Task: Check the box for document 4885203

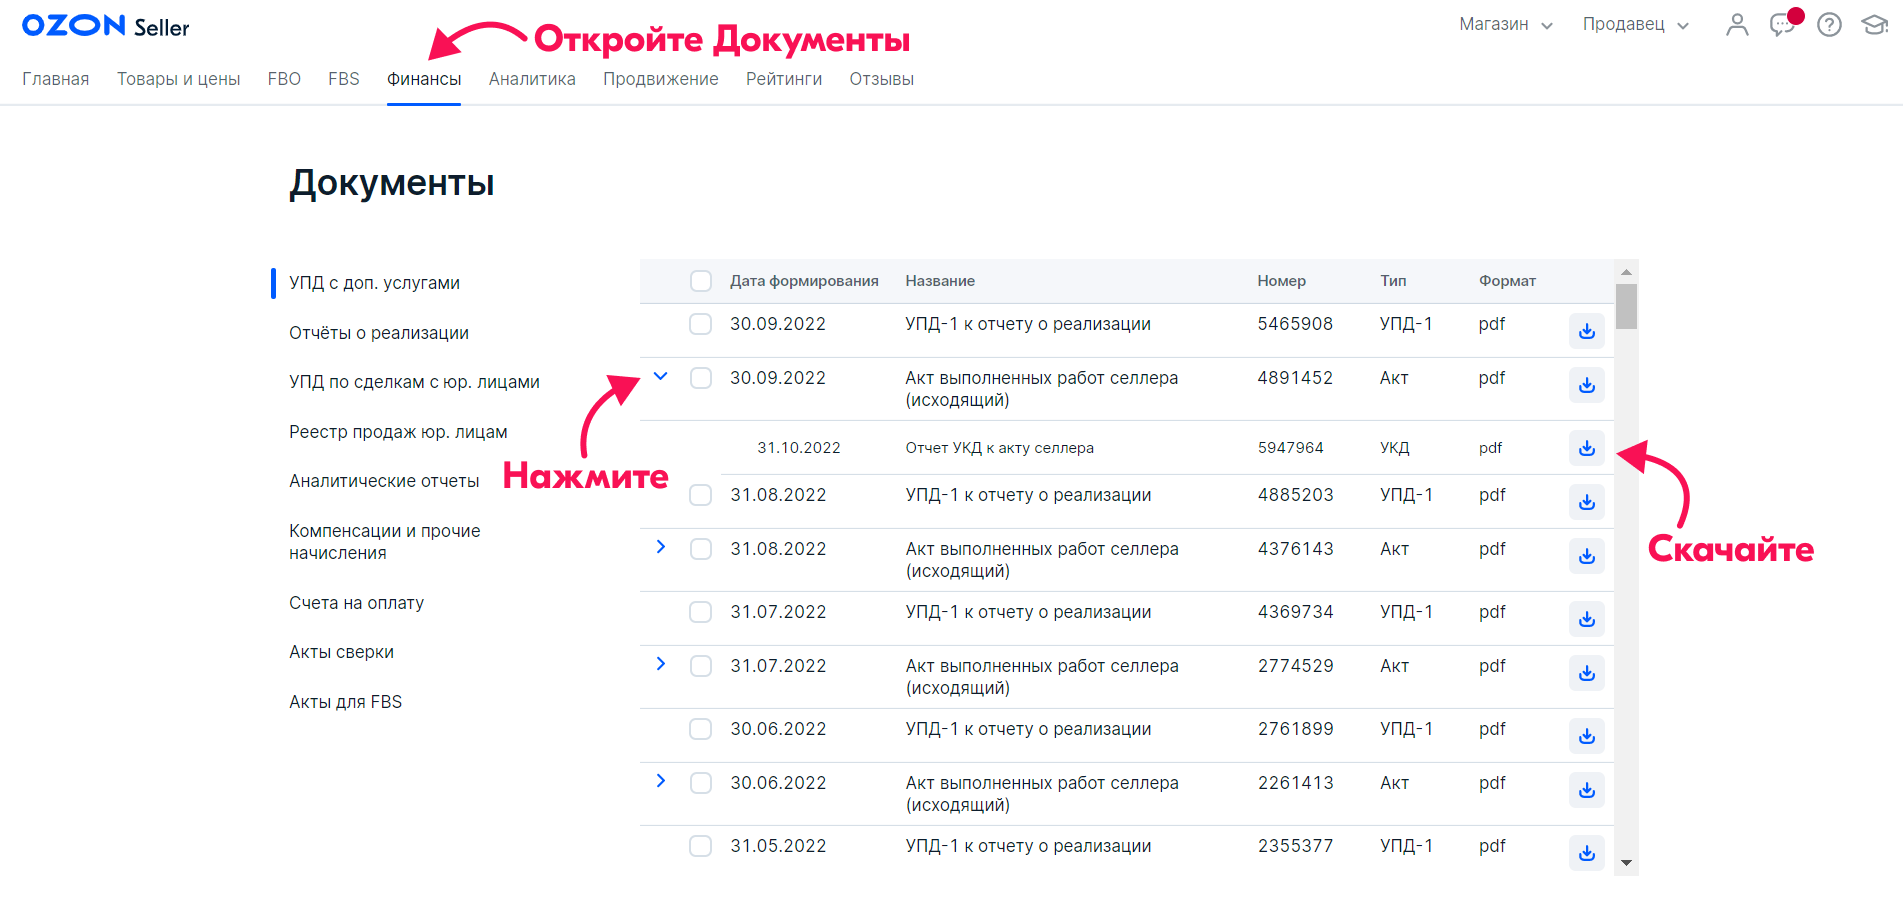Action: tap(701, 495)
